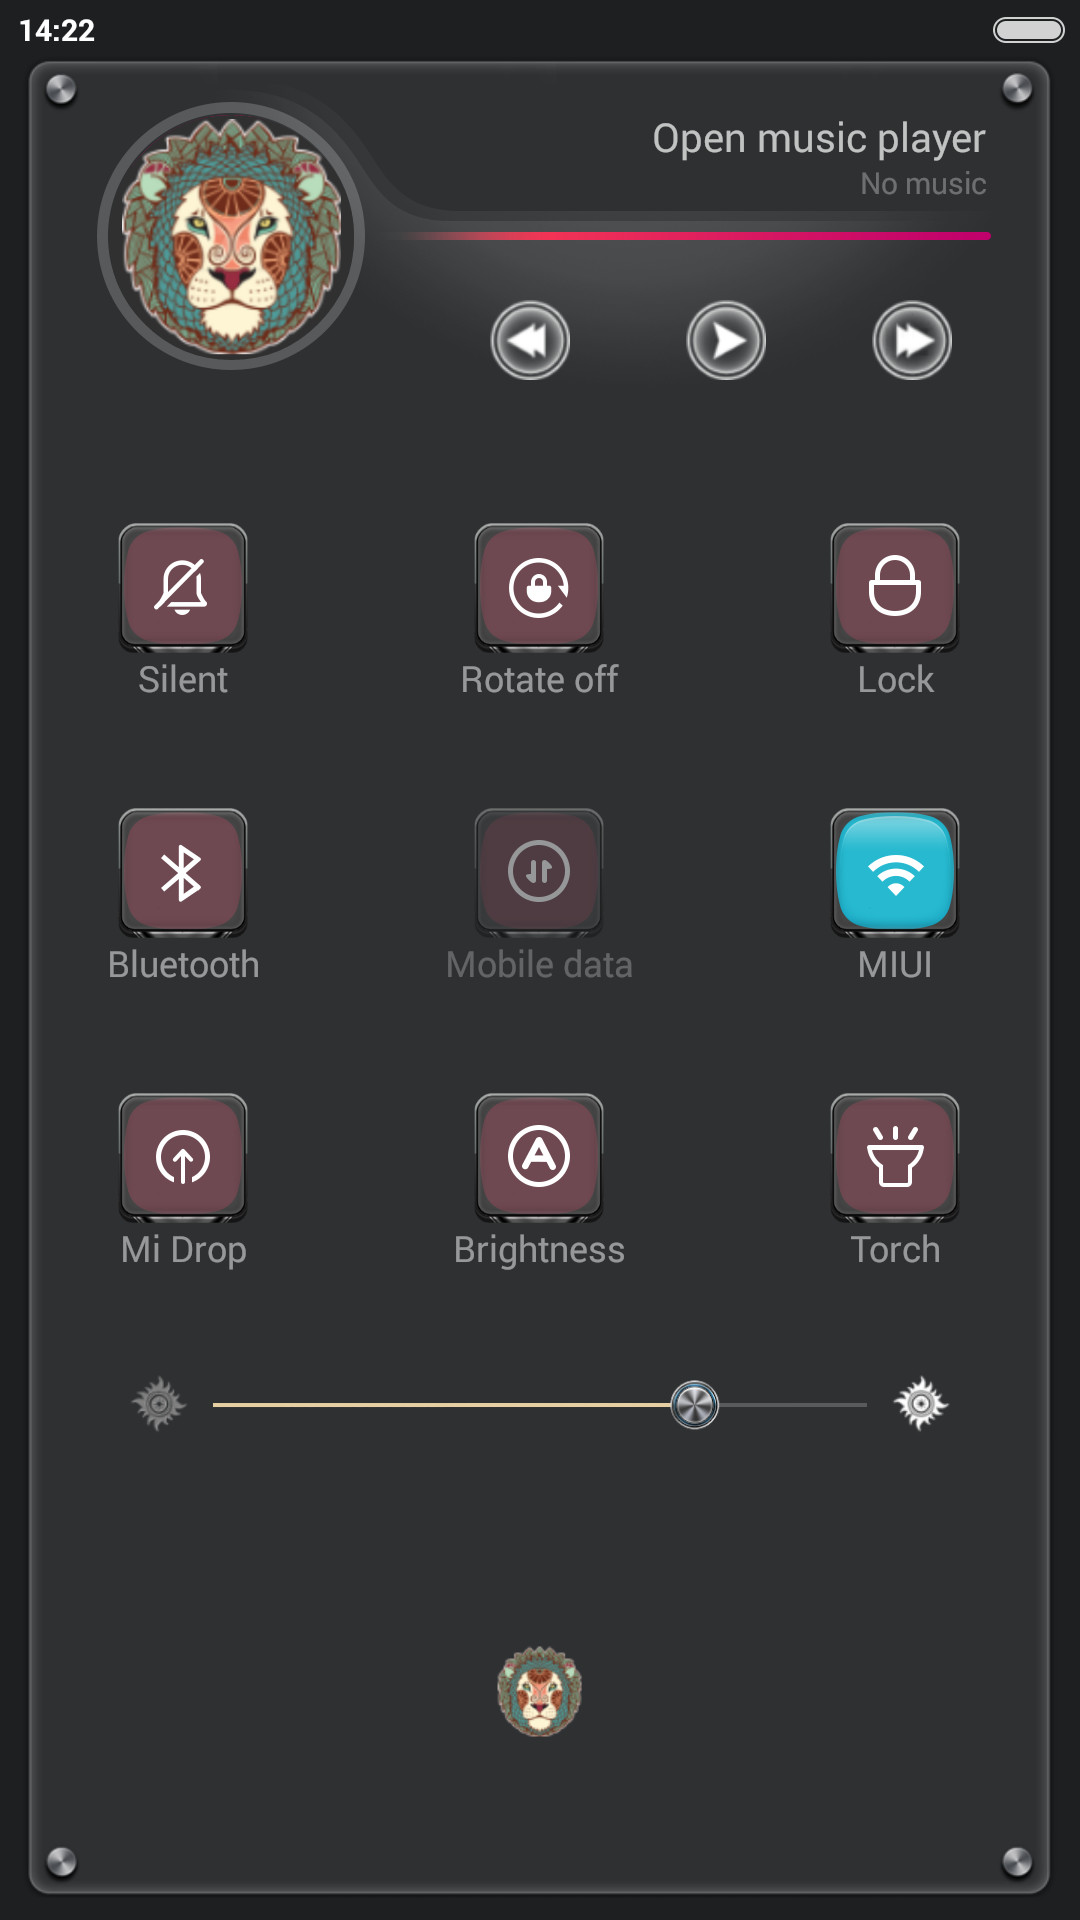Tap the Rotate off tile
Screen dimensions: 1080x1920
click(x=539, y=588)
